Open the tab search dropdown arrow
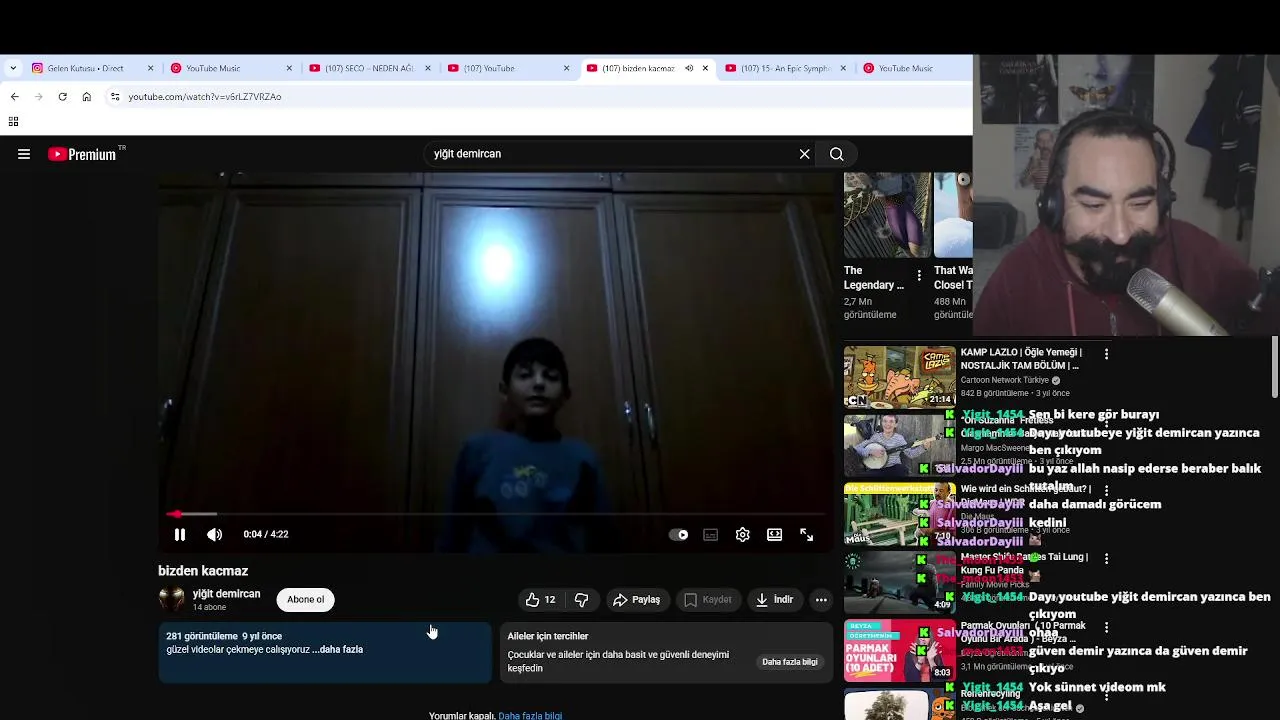 pos(12,68)
